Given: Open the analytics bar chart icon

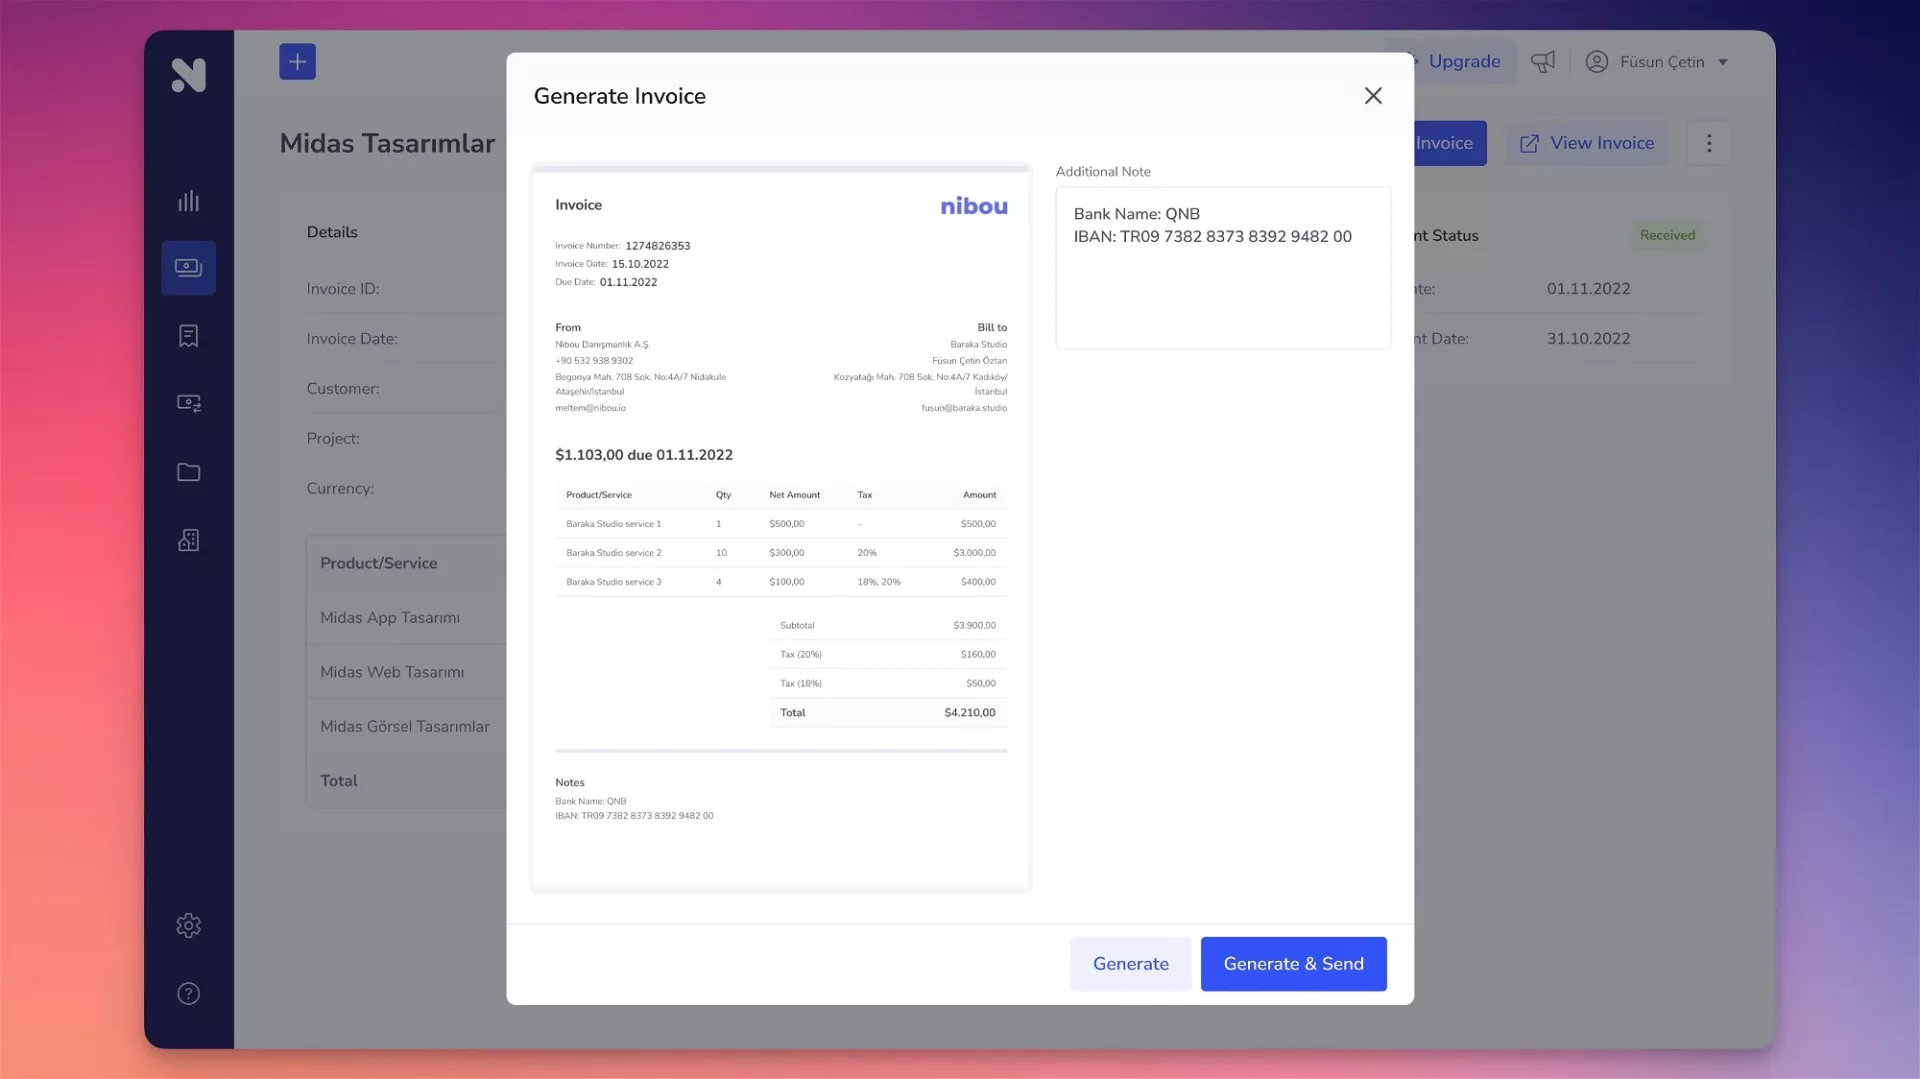Looking at the screenshot, I should tap(188, 201).
